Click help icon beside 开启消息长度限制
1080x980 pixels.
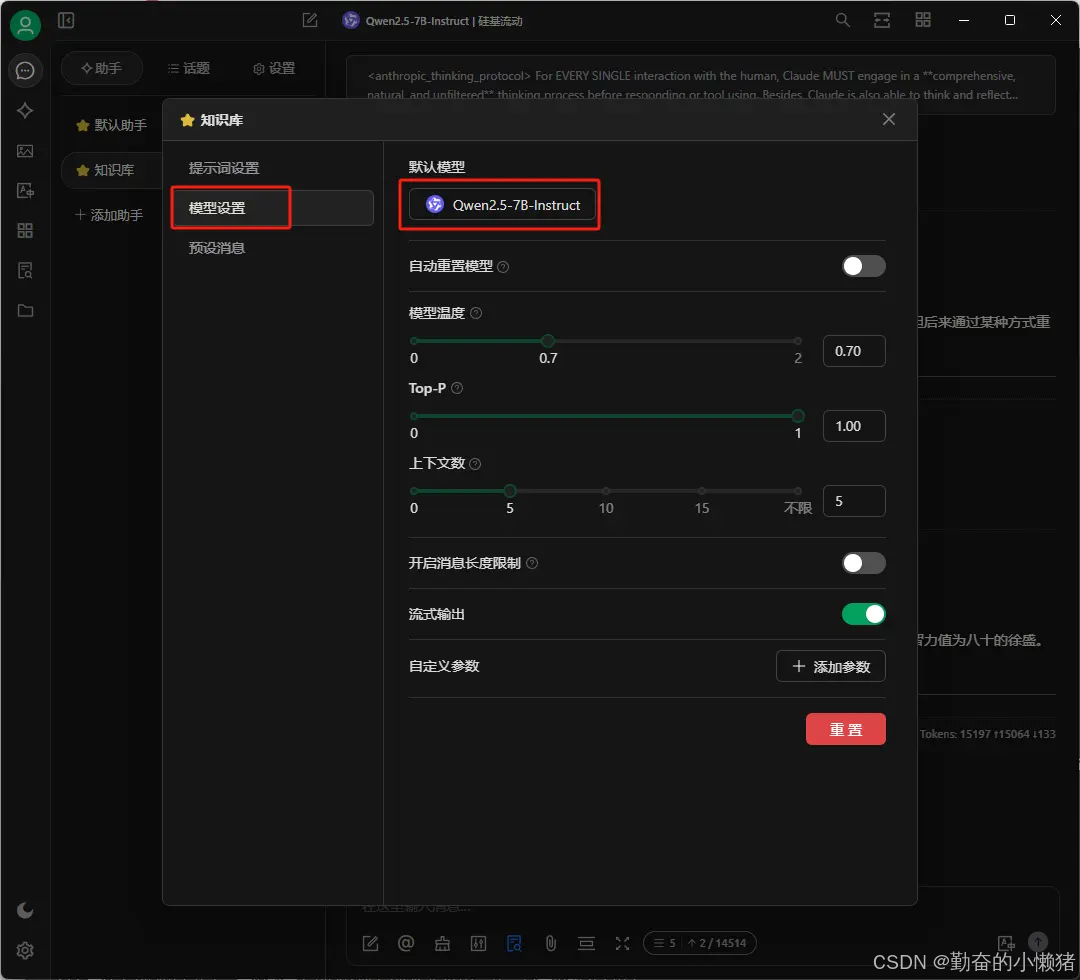pyautogui.click(x=532, y=563)
